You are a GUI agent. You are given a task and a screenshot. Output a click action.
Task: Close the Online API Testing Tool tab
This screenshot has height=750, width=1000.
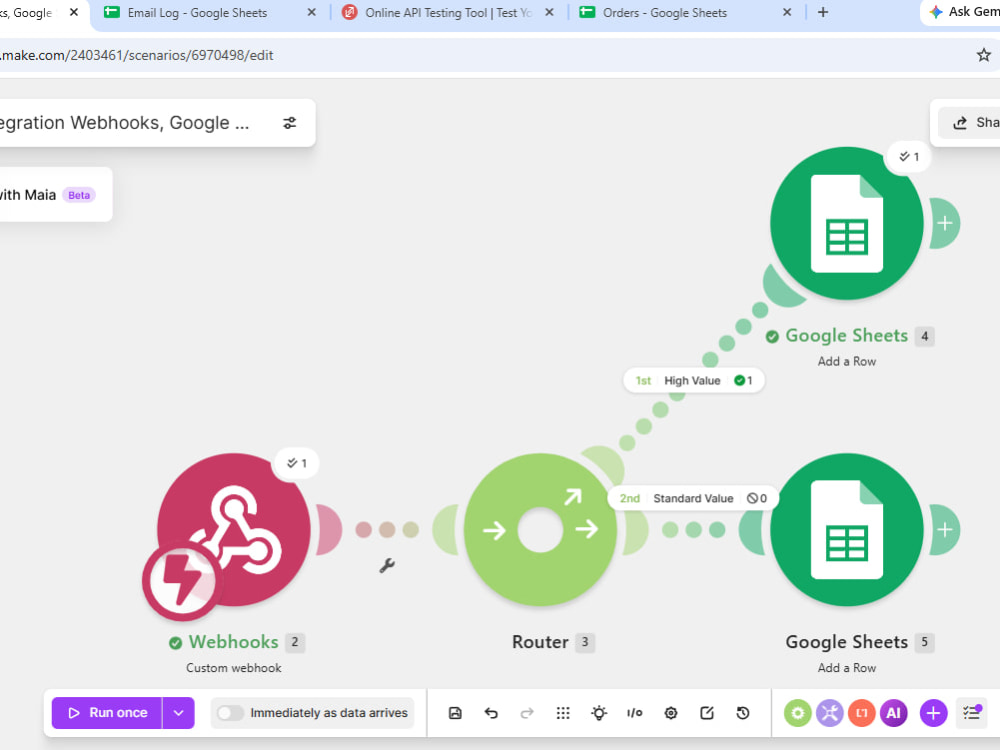click(x=549, y=12)
